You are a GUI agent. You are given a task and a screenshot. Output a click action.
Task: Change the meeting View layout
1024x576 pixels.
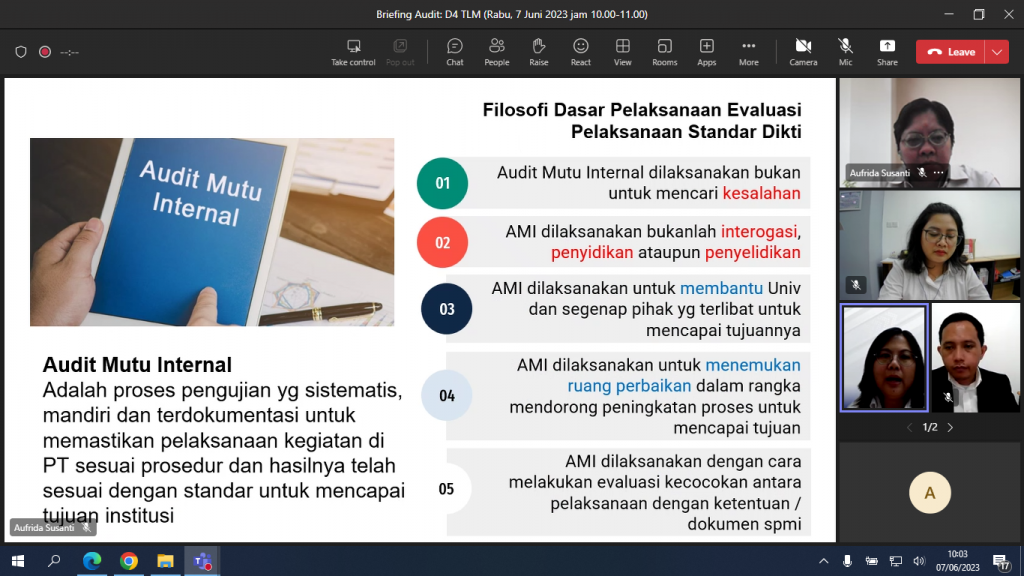(622, 51)
